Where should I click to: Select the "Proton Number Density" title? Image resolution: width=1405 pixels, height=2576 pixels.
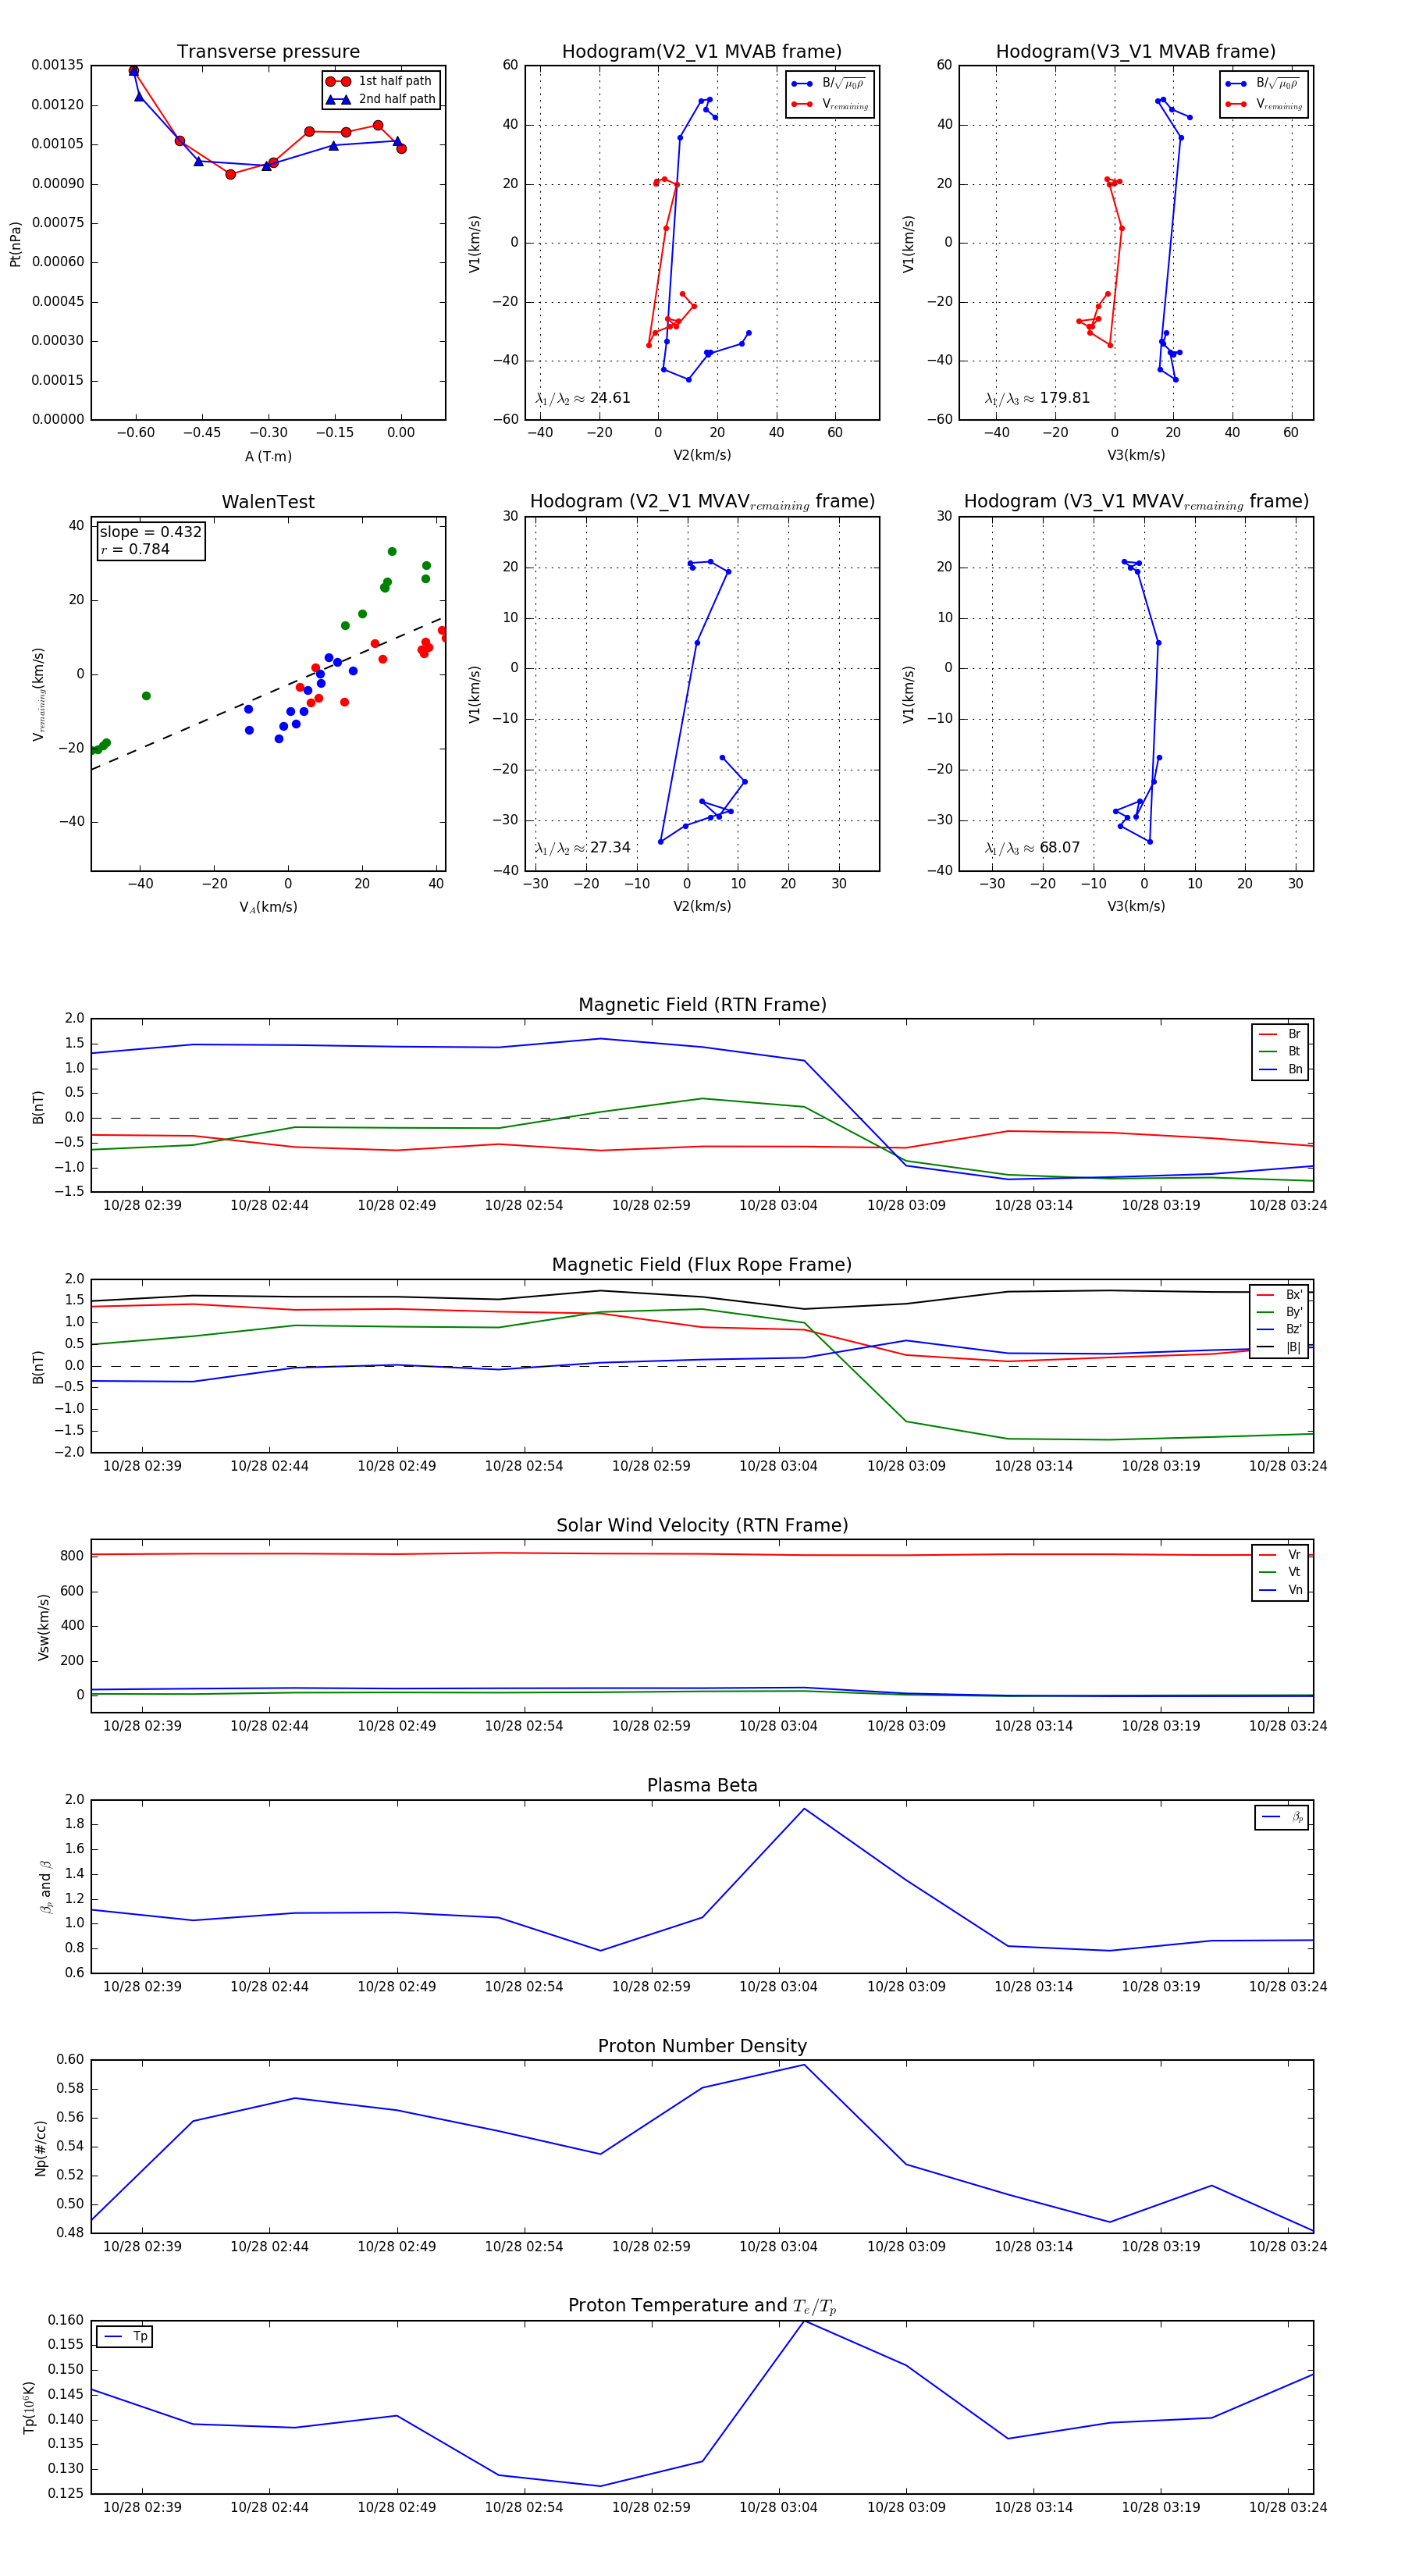point(702,2046)
